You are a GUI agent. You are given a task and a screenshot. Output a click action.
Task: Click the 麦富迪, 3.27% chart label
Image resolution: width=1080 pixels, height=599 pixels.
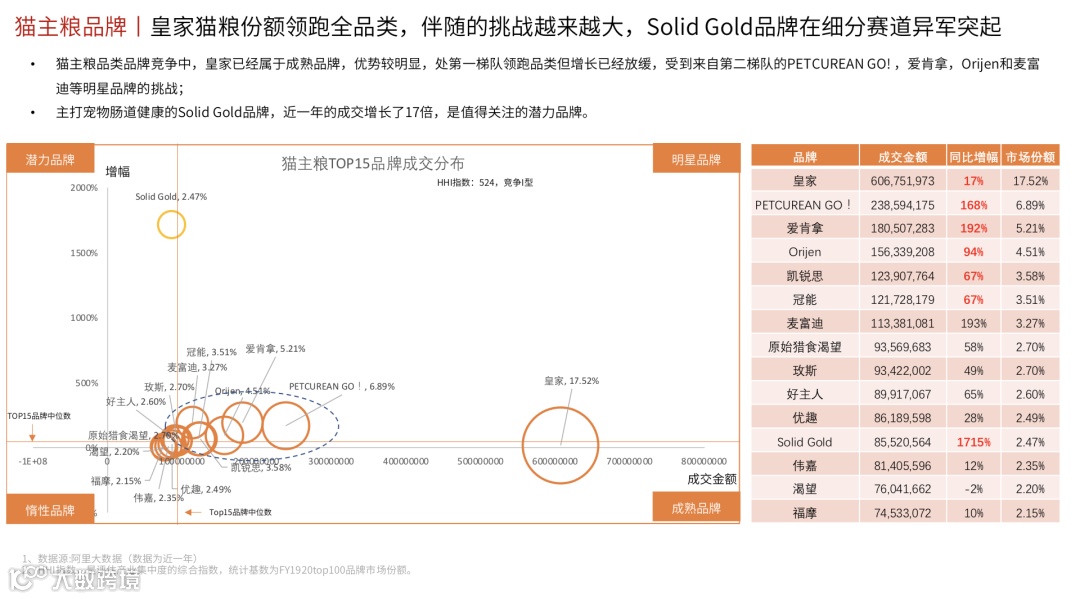click(x=197, y=367)
